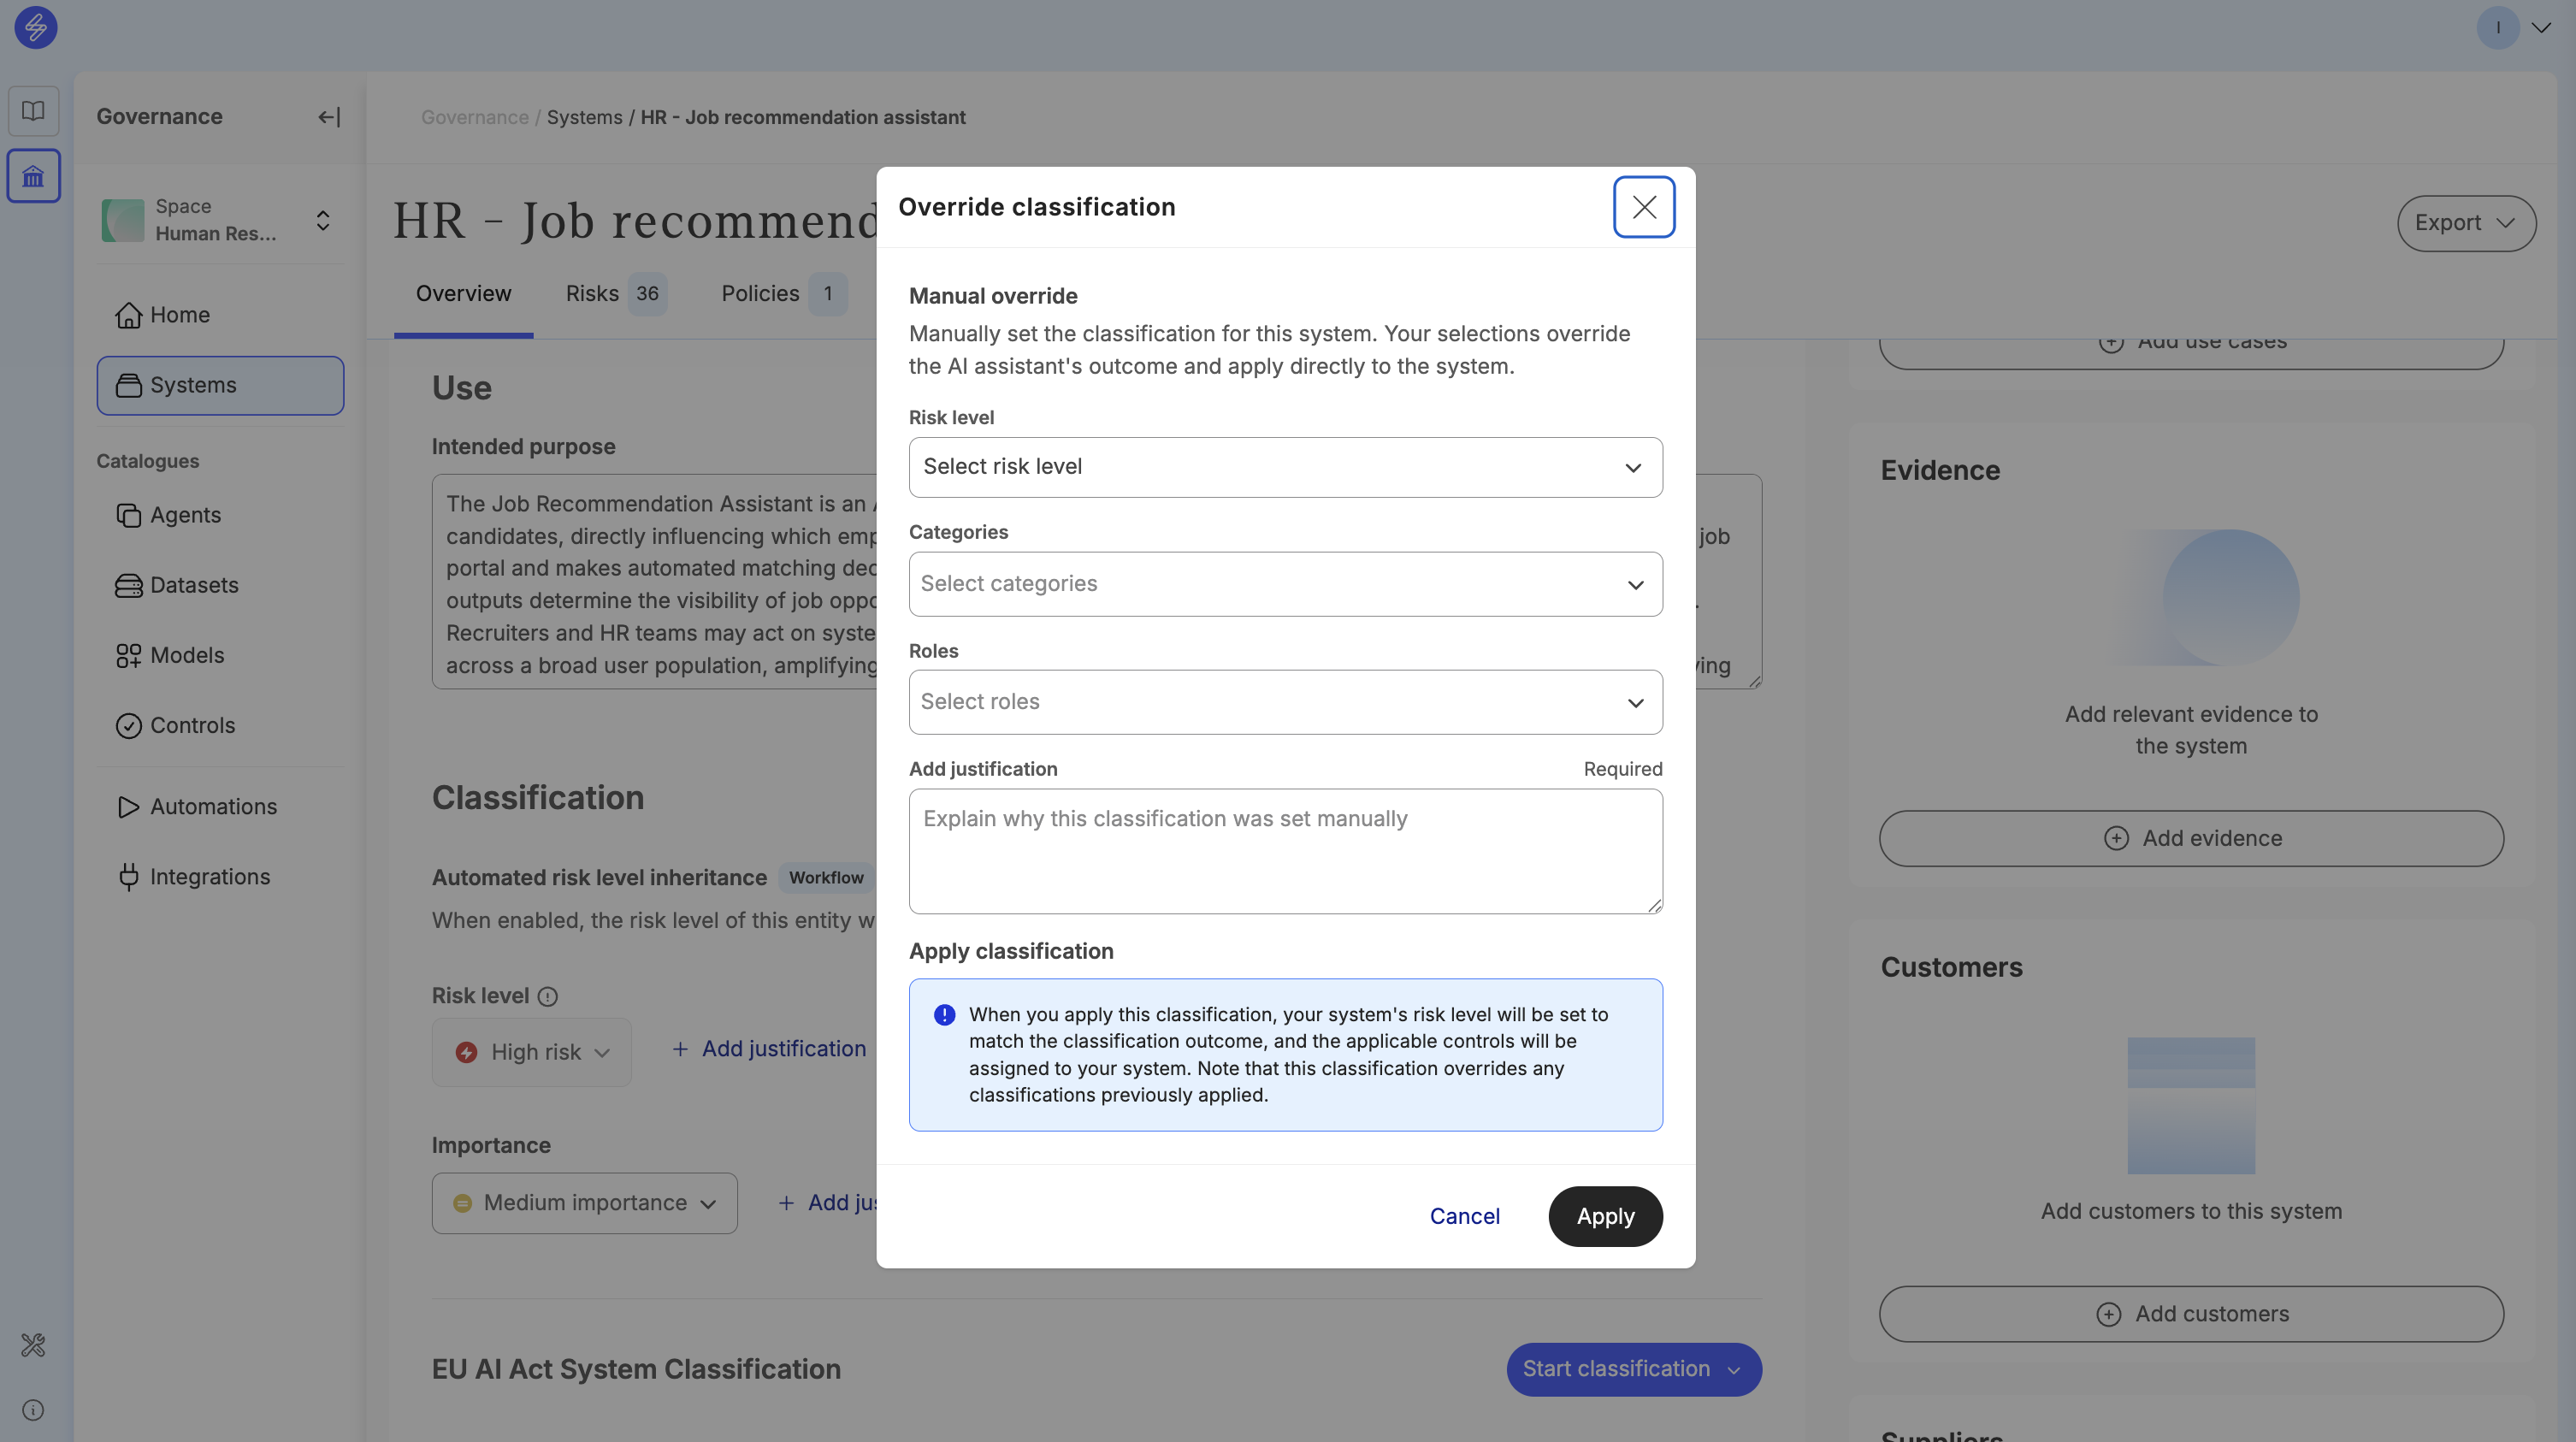Click the Policies count badge 1

point(828,294)
